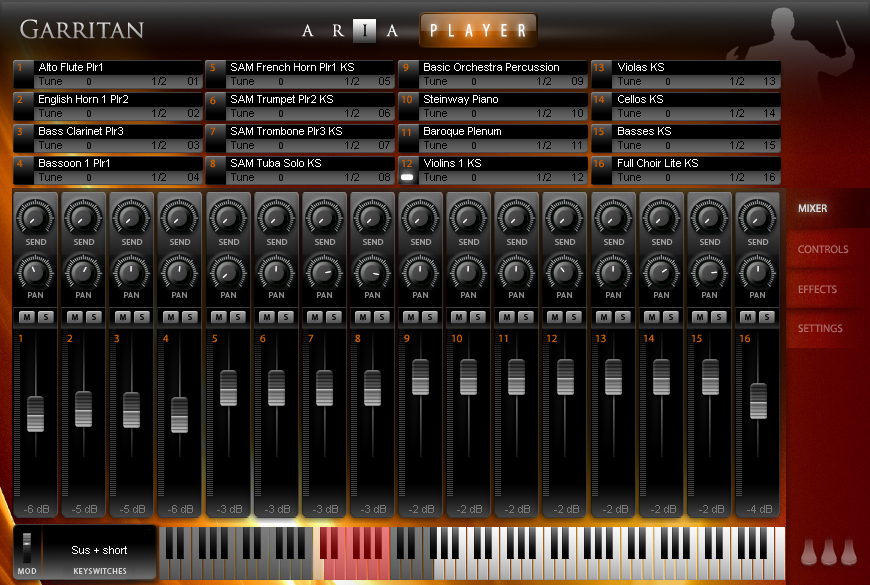Screen dimensions: 870x585
Task: Open instrument slot 5 SAM French Horn
Action: coord(310,67)
